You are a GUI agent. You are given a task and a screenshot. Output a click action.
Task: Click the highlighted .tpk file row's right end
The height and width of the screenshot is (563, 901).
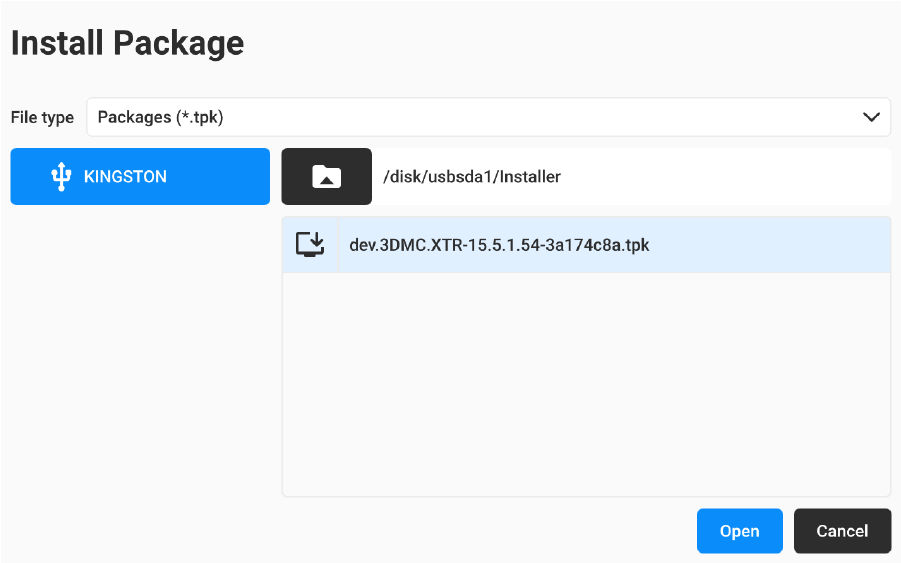[840, 245]
